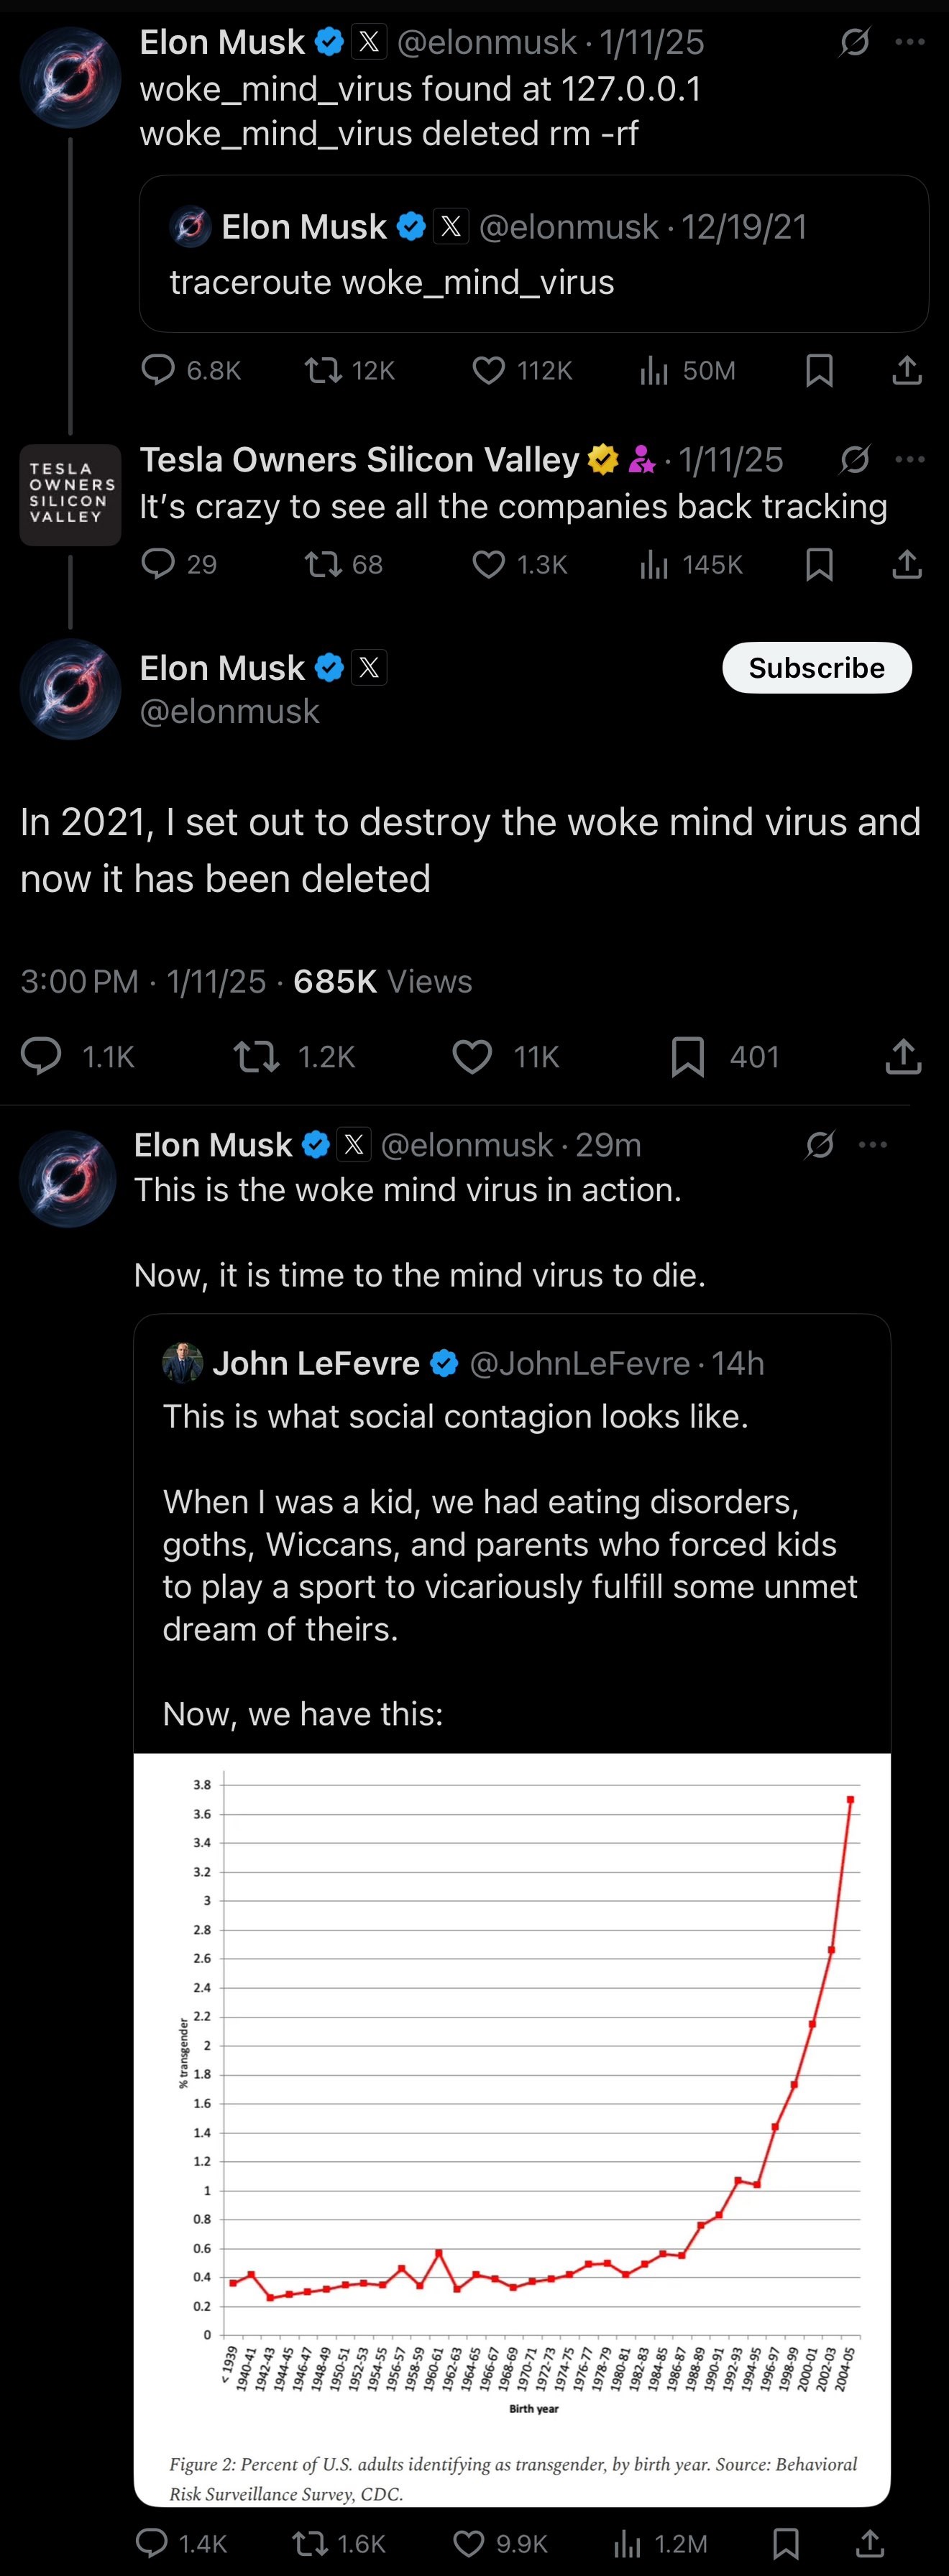The image size is (949, 2576).
Task: Reply to the main woke mind virus tweet
Action: [x=41, y=1056]
